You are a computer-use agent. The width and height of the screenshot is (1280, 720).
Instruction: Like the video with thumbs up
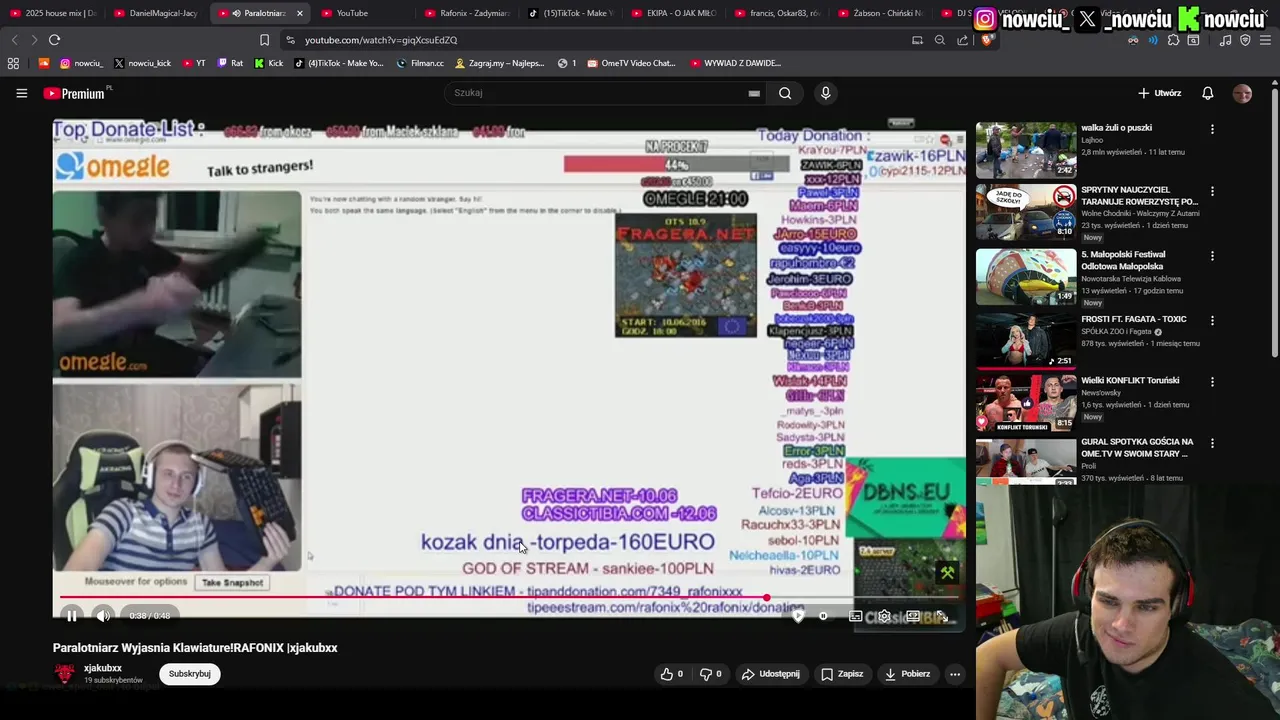coord(672,674)
